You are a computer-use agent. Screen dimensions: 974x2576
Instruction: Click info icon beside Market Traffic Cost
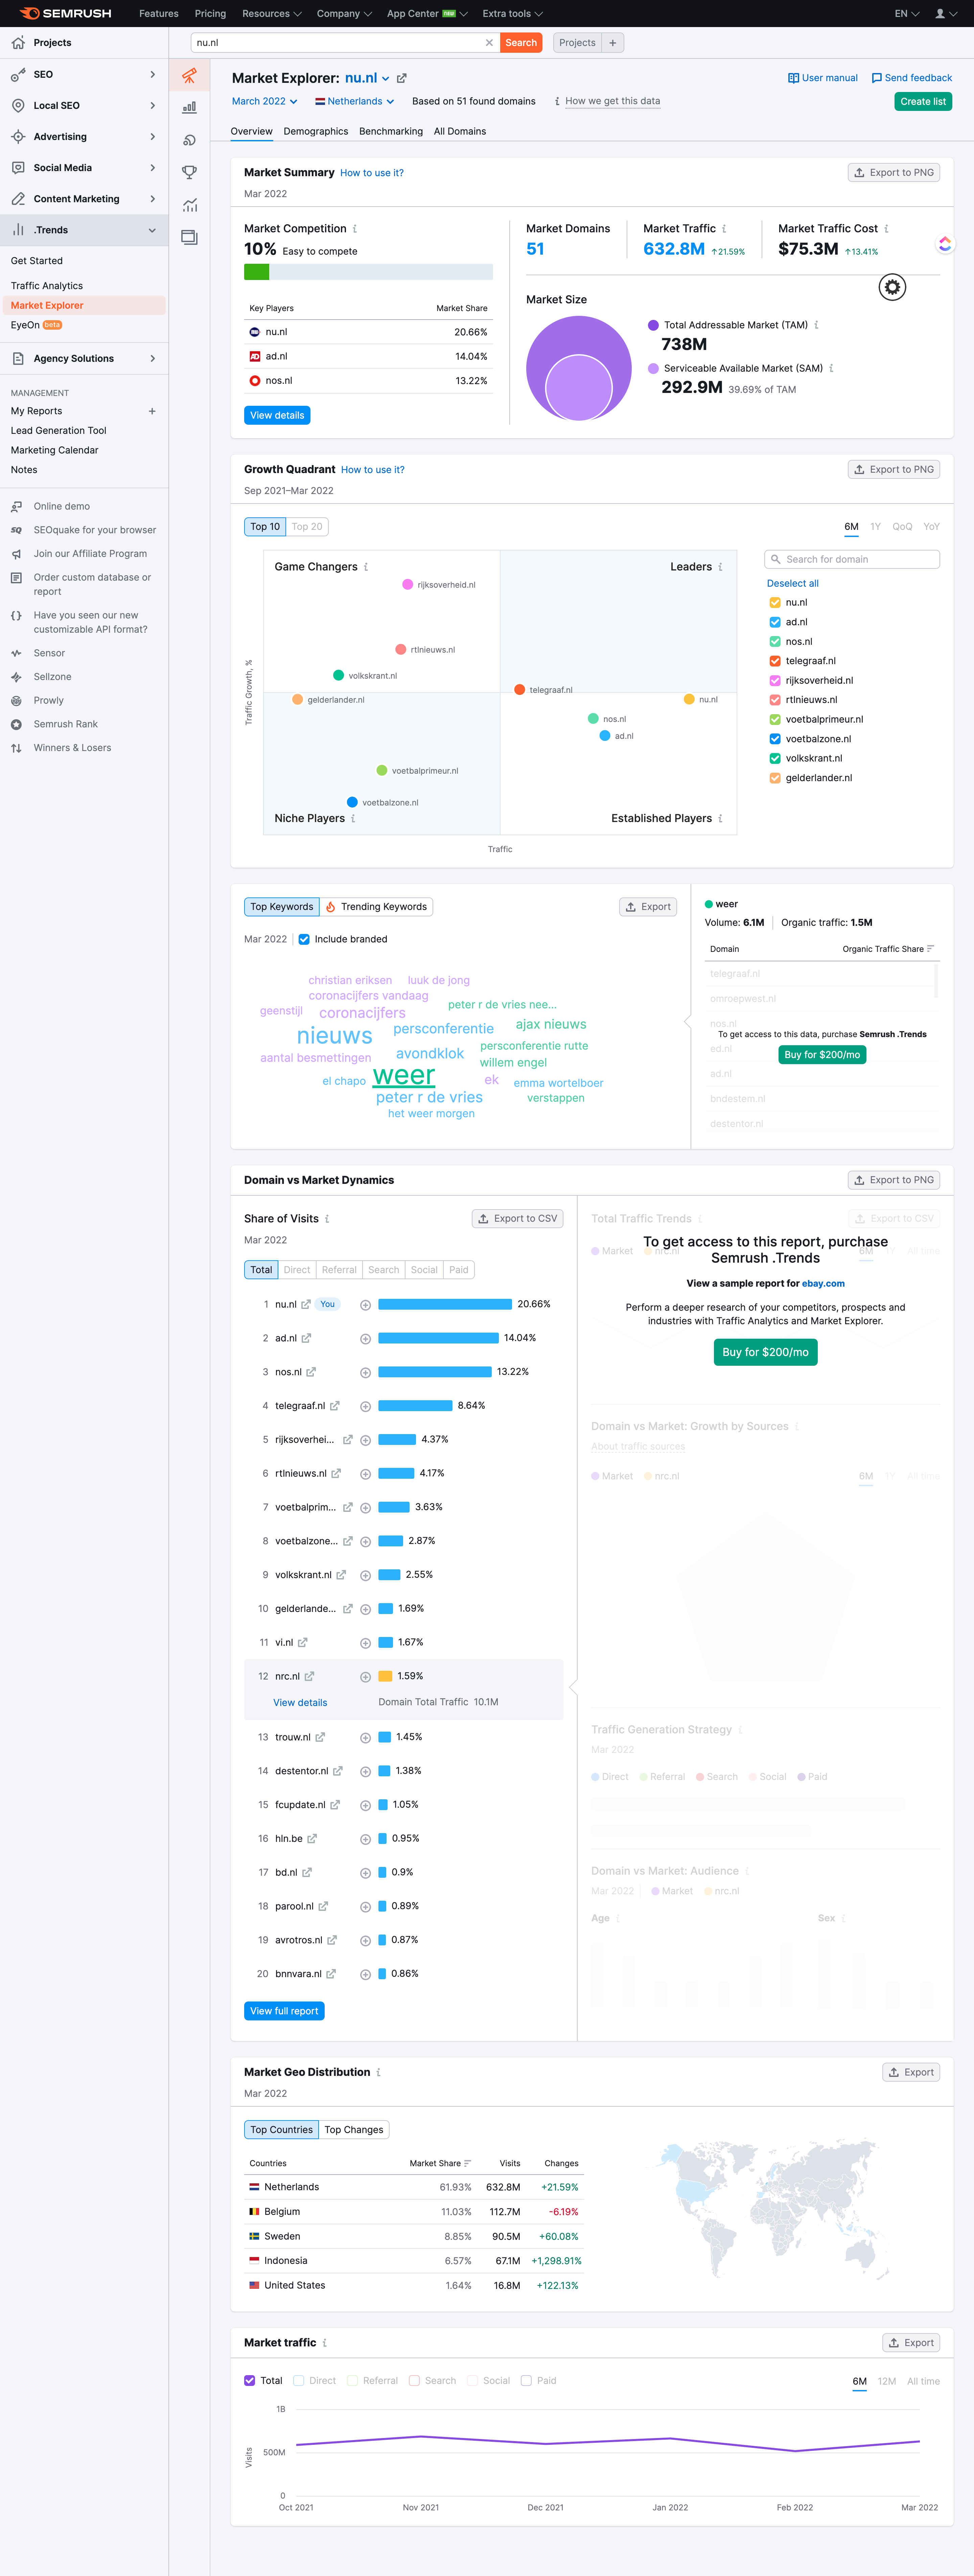tap(886, 229)
